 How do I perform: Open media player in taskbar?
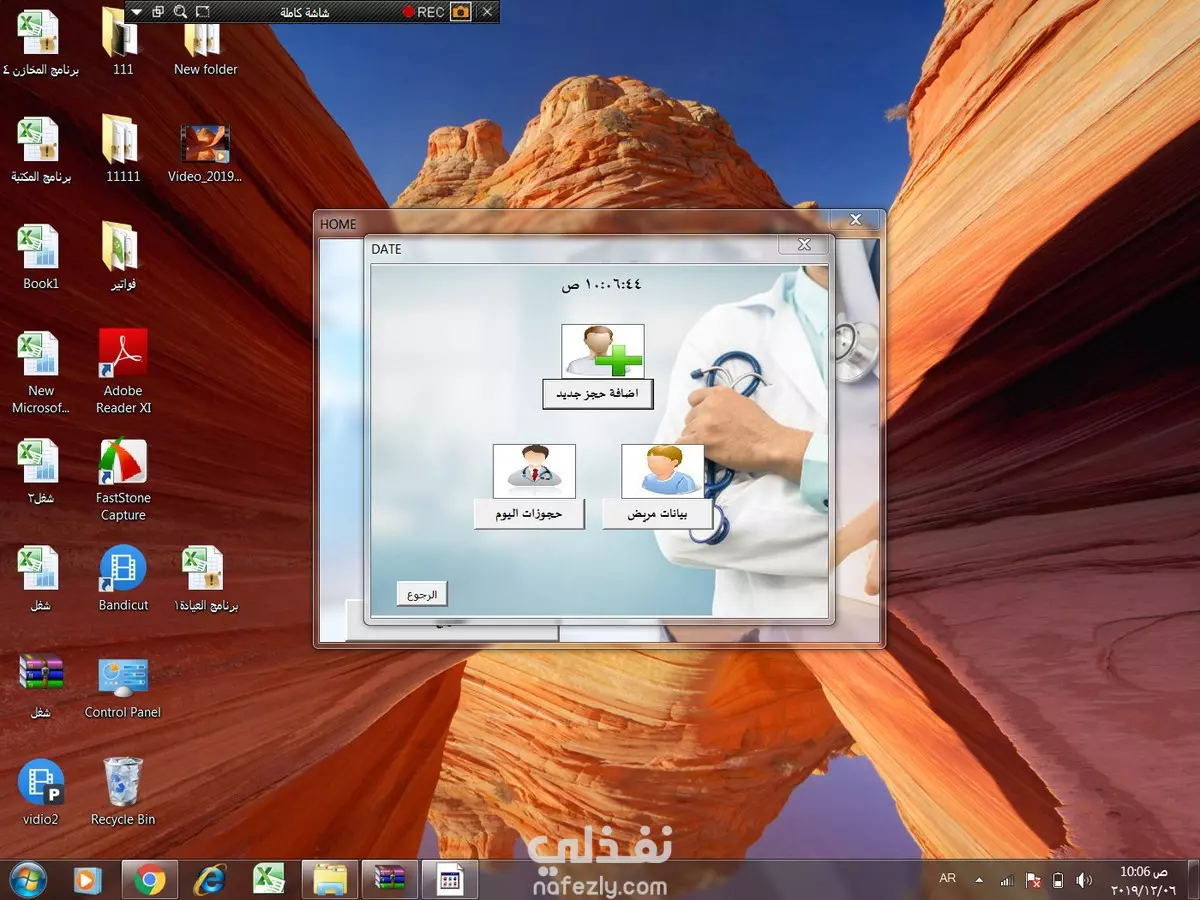(x=88, y=880)
